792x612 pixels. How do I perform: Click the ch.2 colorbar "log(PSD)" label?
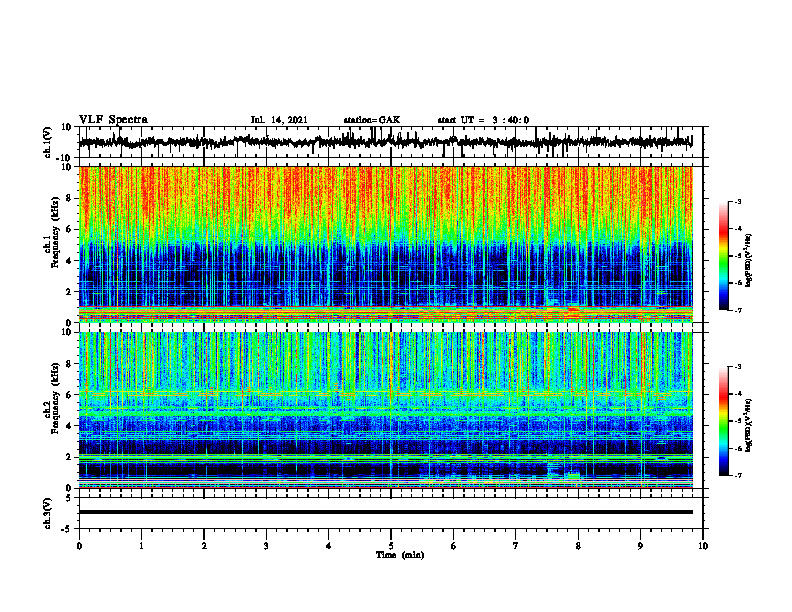point(749,425)
